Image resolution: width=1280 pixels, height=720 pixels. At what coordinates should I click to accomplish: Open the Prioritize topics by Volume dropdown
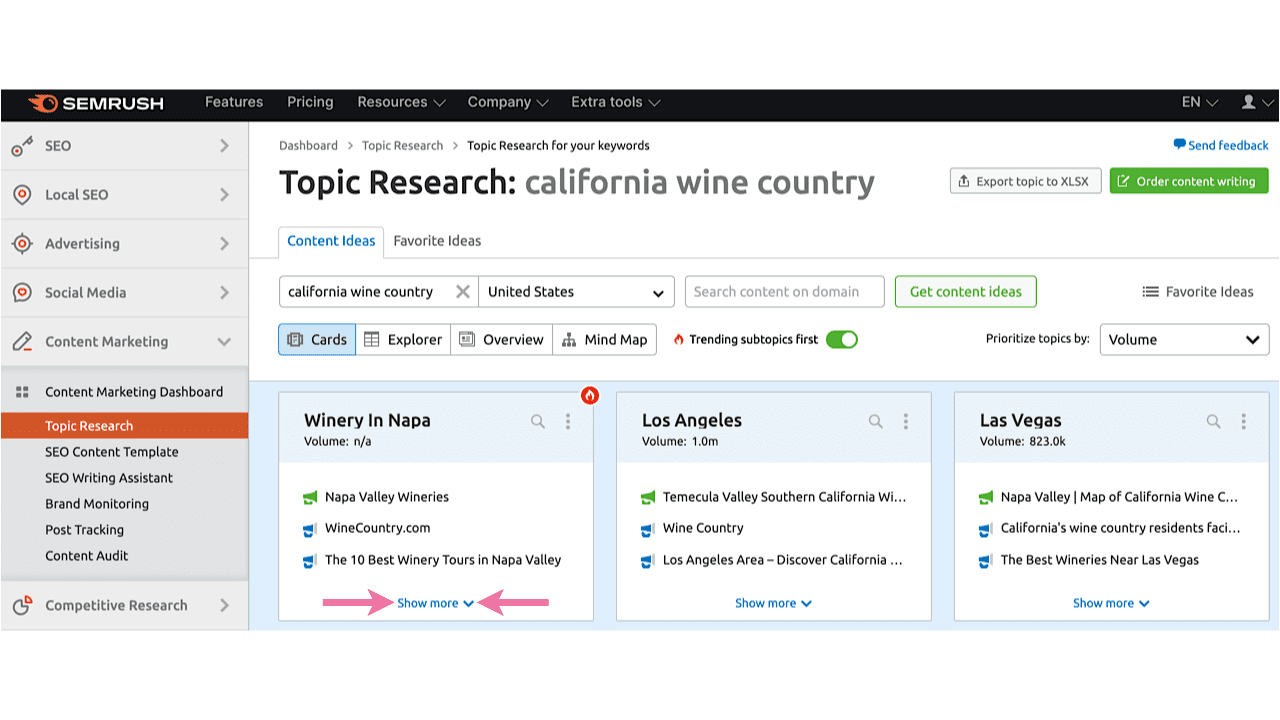click(x=1184, y=339)
